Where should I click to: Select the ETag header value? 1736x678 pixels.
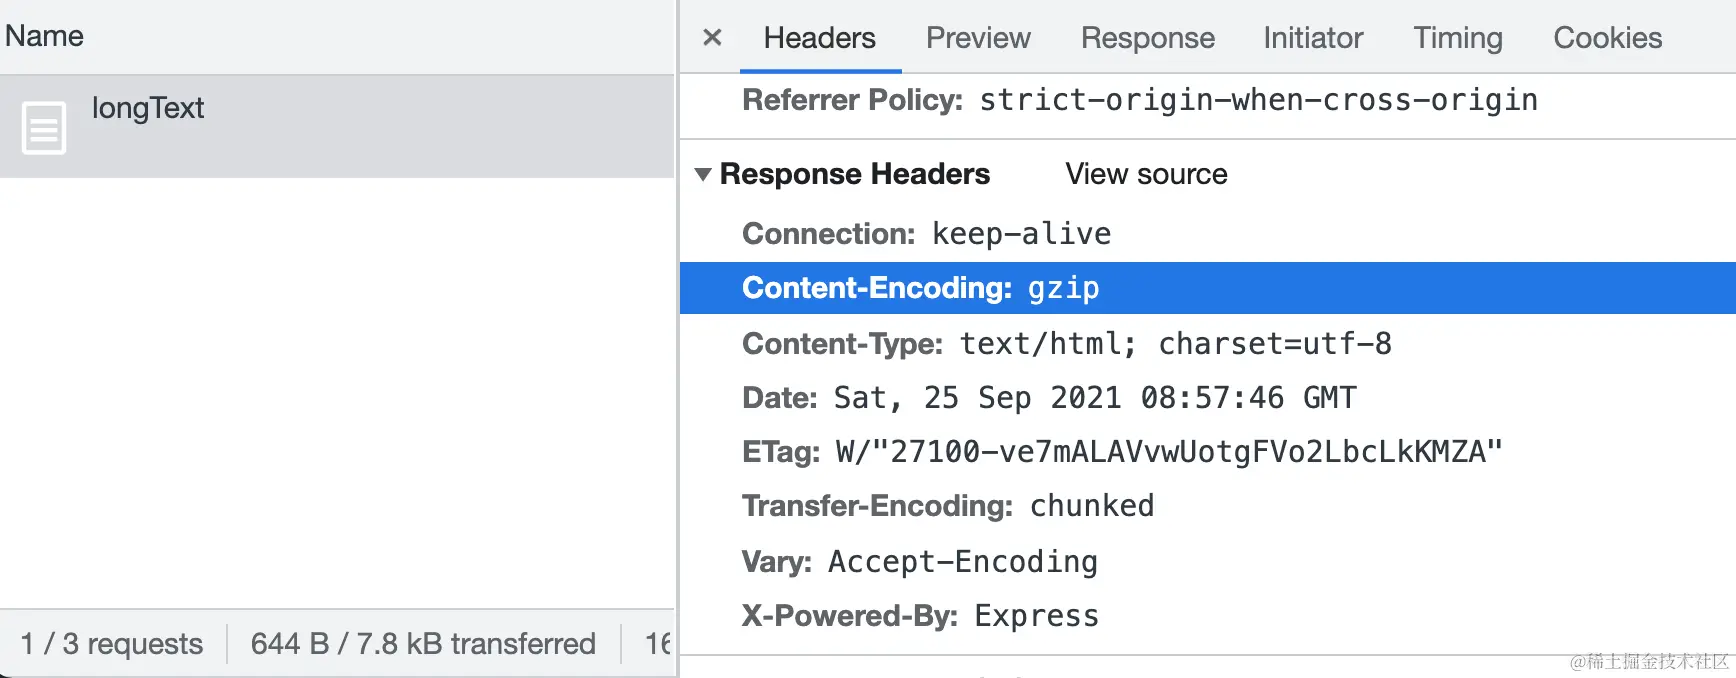1169,452
